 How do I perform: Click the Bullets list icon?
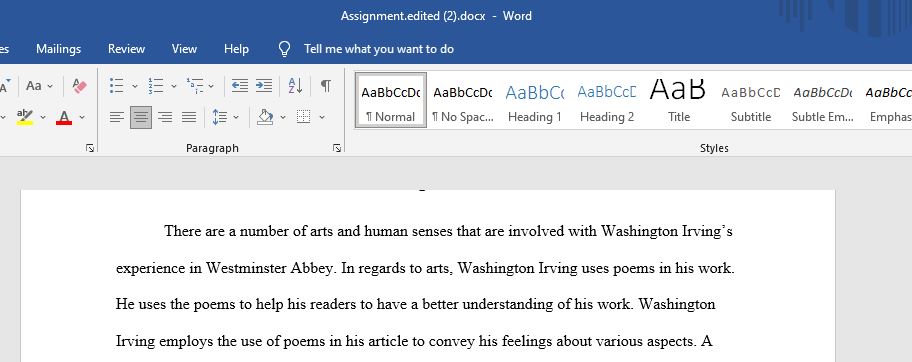click(x=116, y=86)
